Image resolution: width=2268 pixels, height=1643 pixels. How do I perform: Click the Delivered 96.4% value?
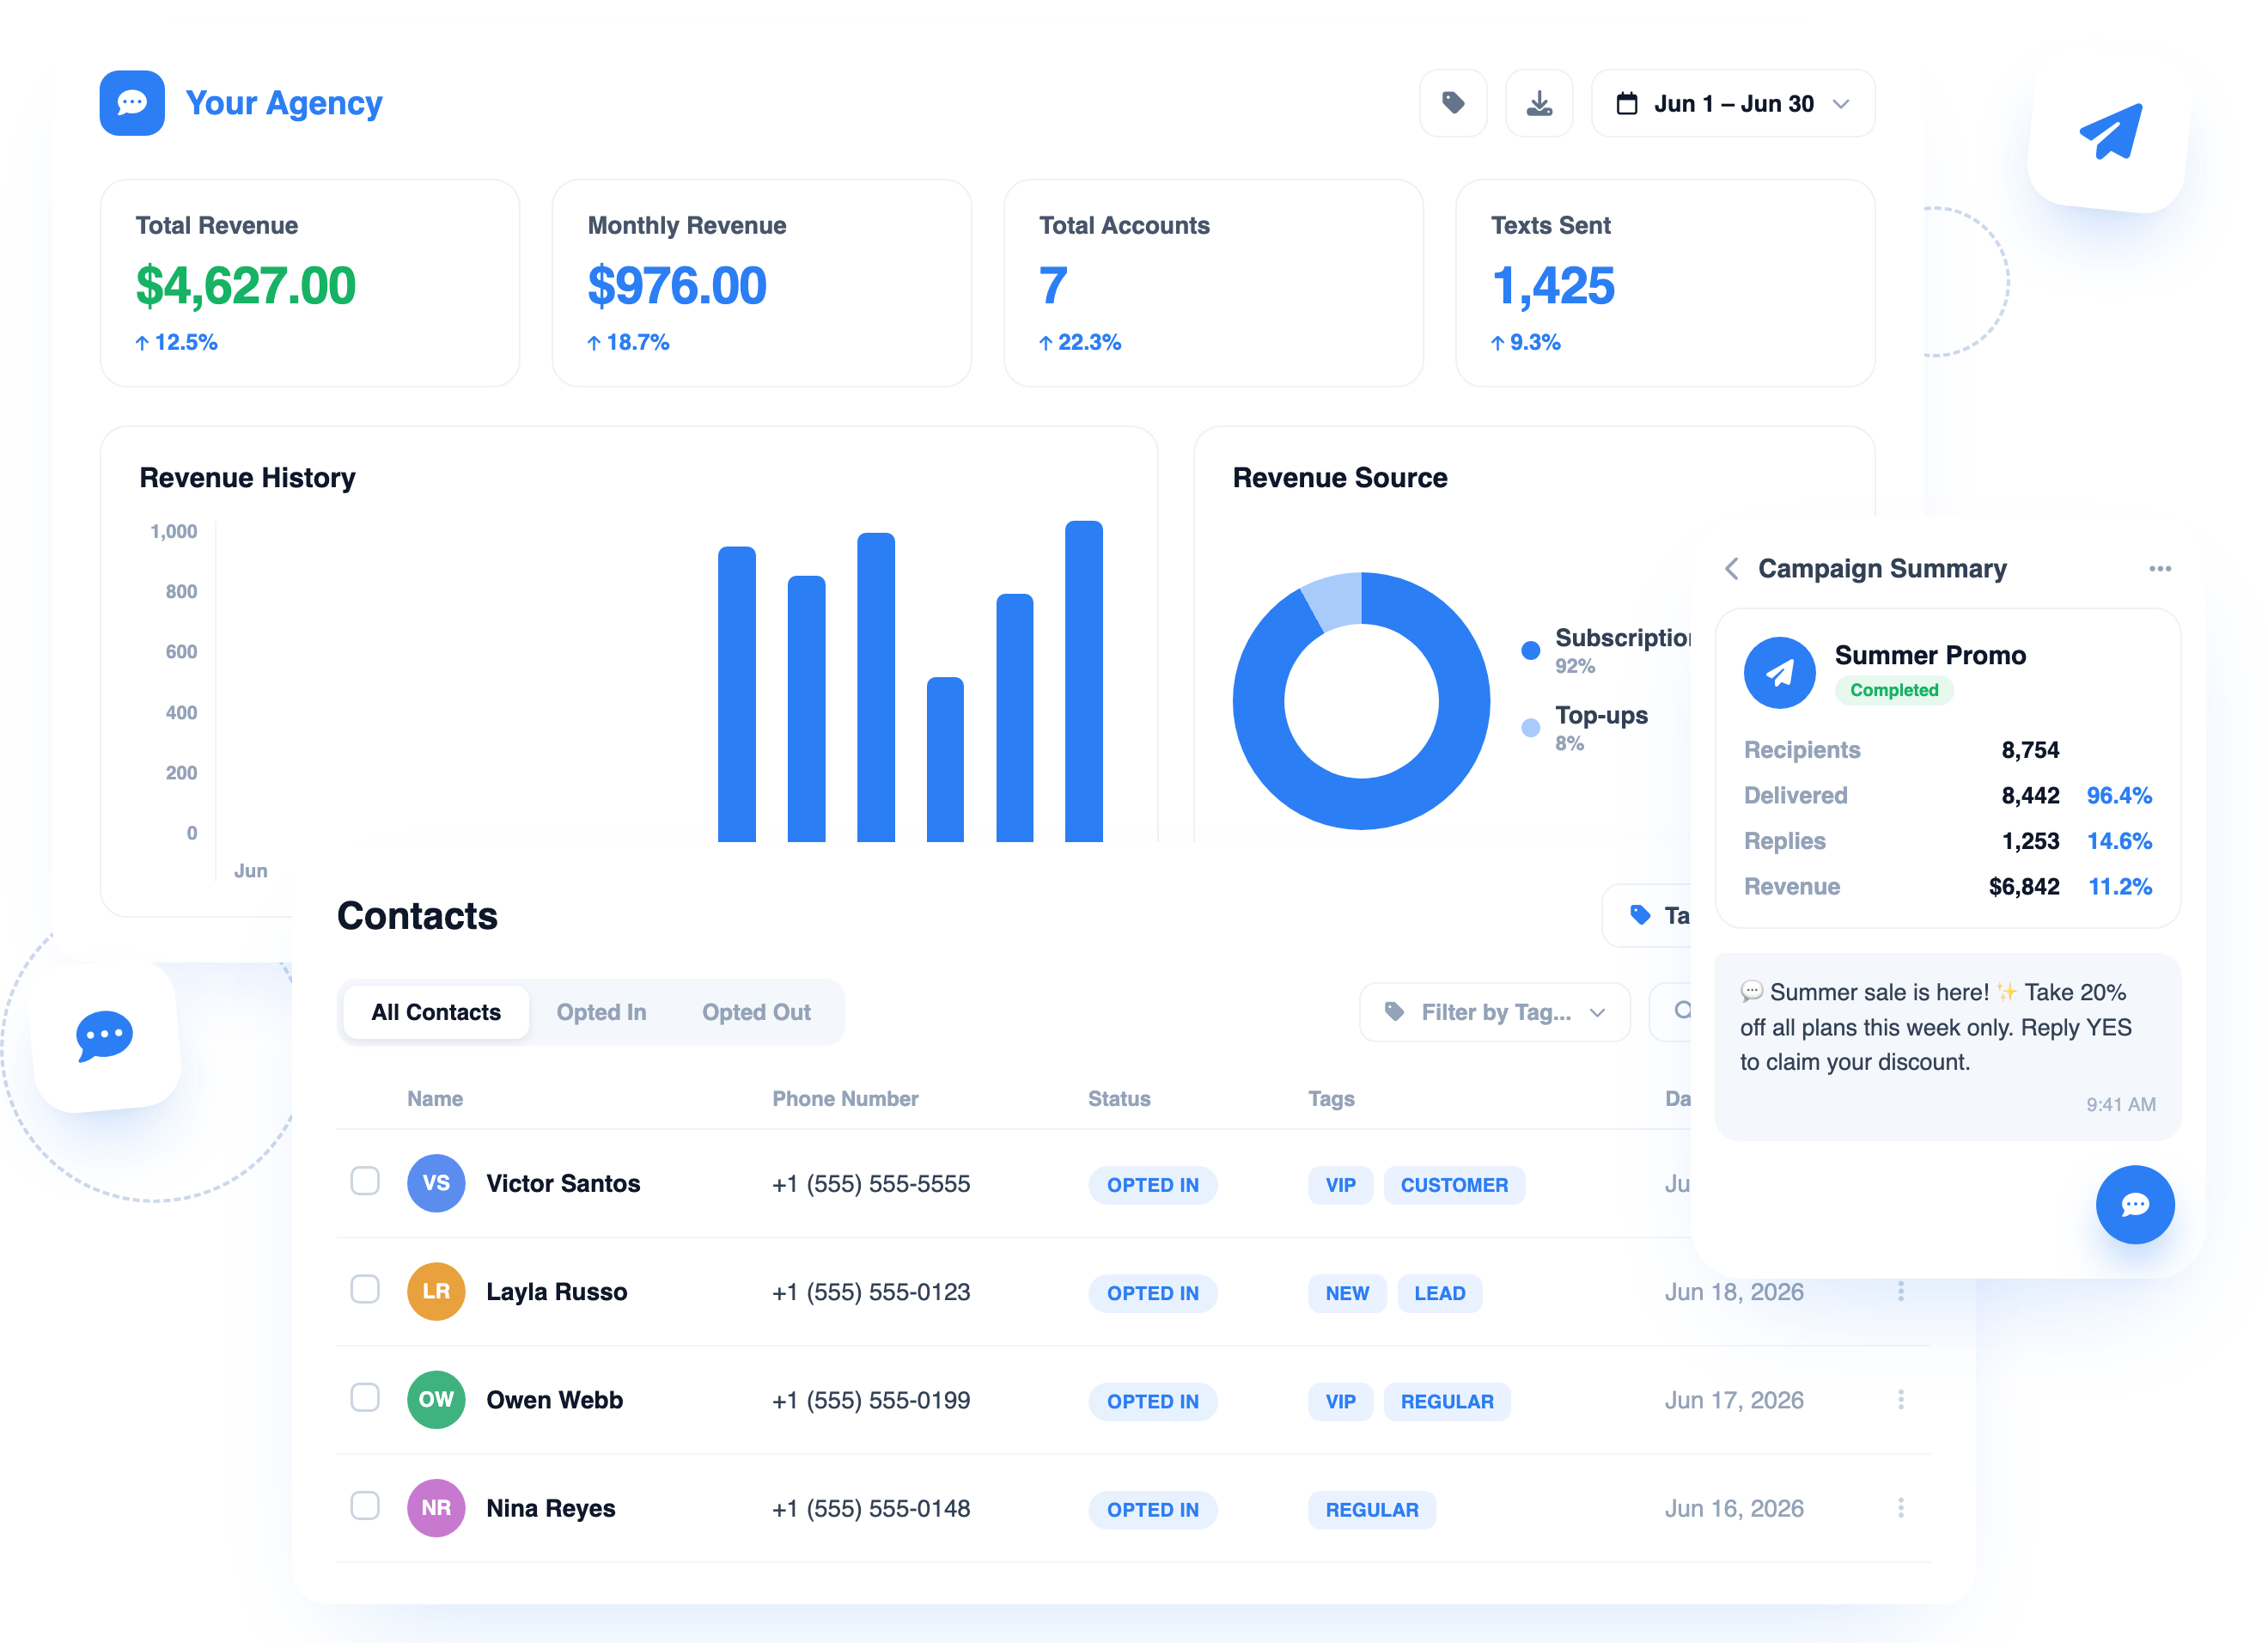click(x=2118, y=795)
